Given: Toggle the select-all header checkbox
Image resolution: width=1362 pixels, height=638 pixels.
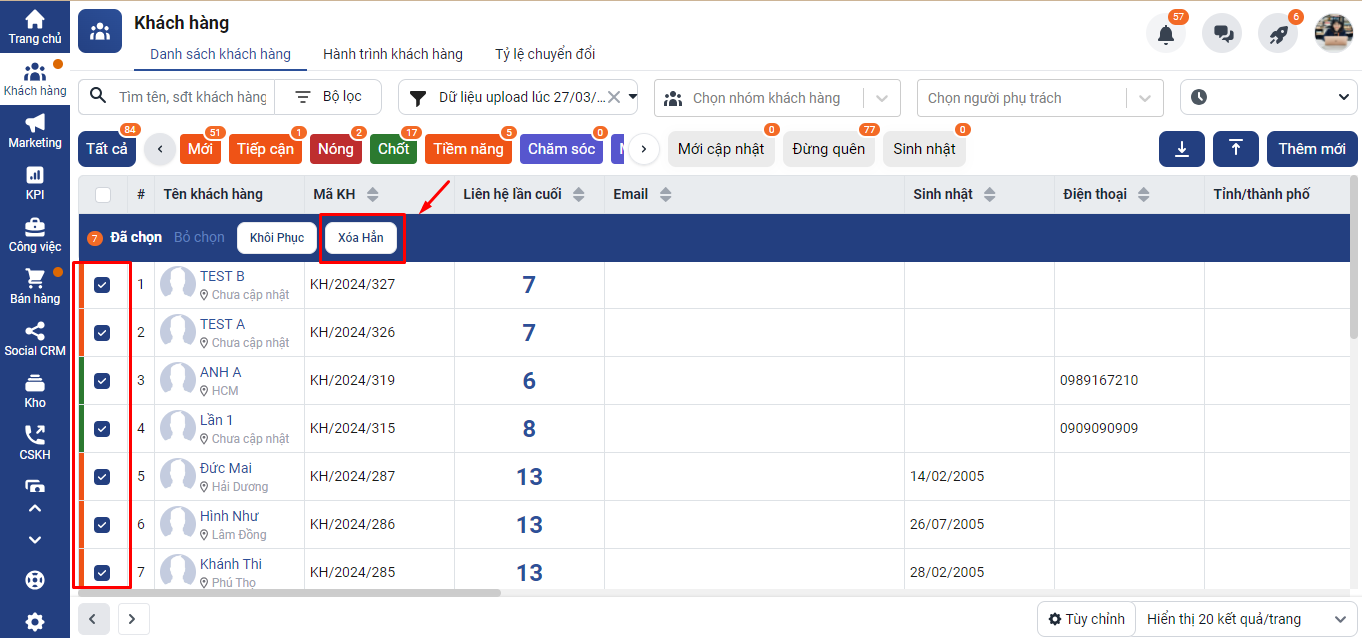Looking at the screenshot, I should 103,195.
